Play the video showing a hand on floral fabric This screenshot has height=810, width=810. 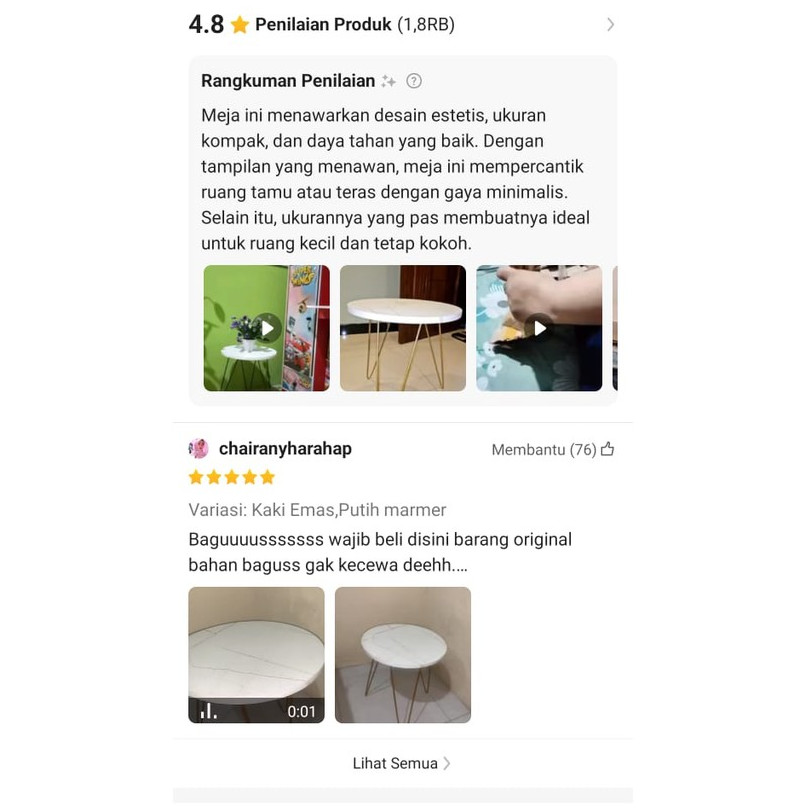point(539,328)
